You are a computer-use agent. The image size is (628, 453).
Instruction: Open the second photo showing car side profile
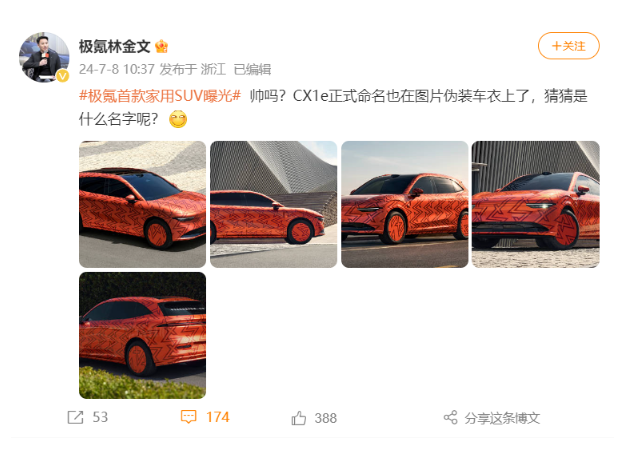tap(274, 204)
